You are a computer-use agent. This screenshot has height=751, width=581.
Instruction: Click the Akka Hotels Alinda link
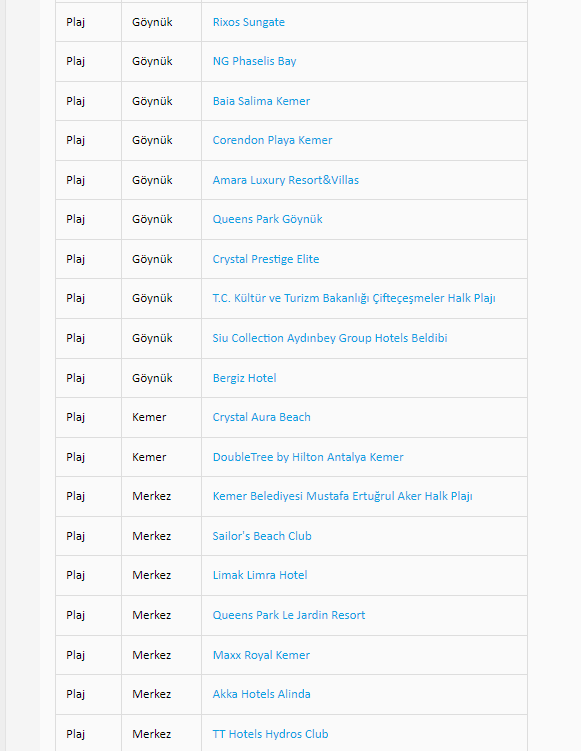(x=262, y=694)
